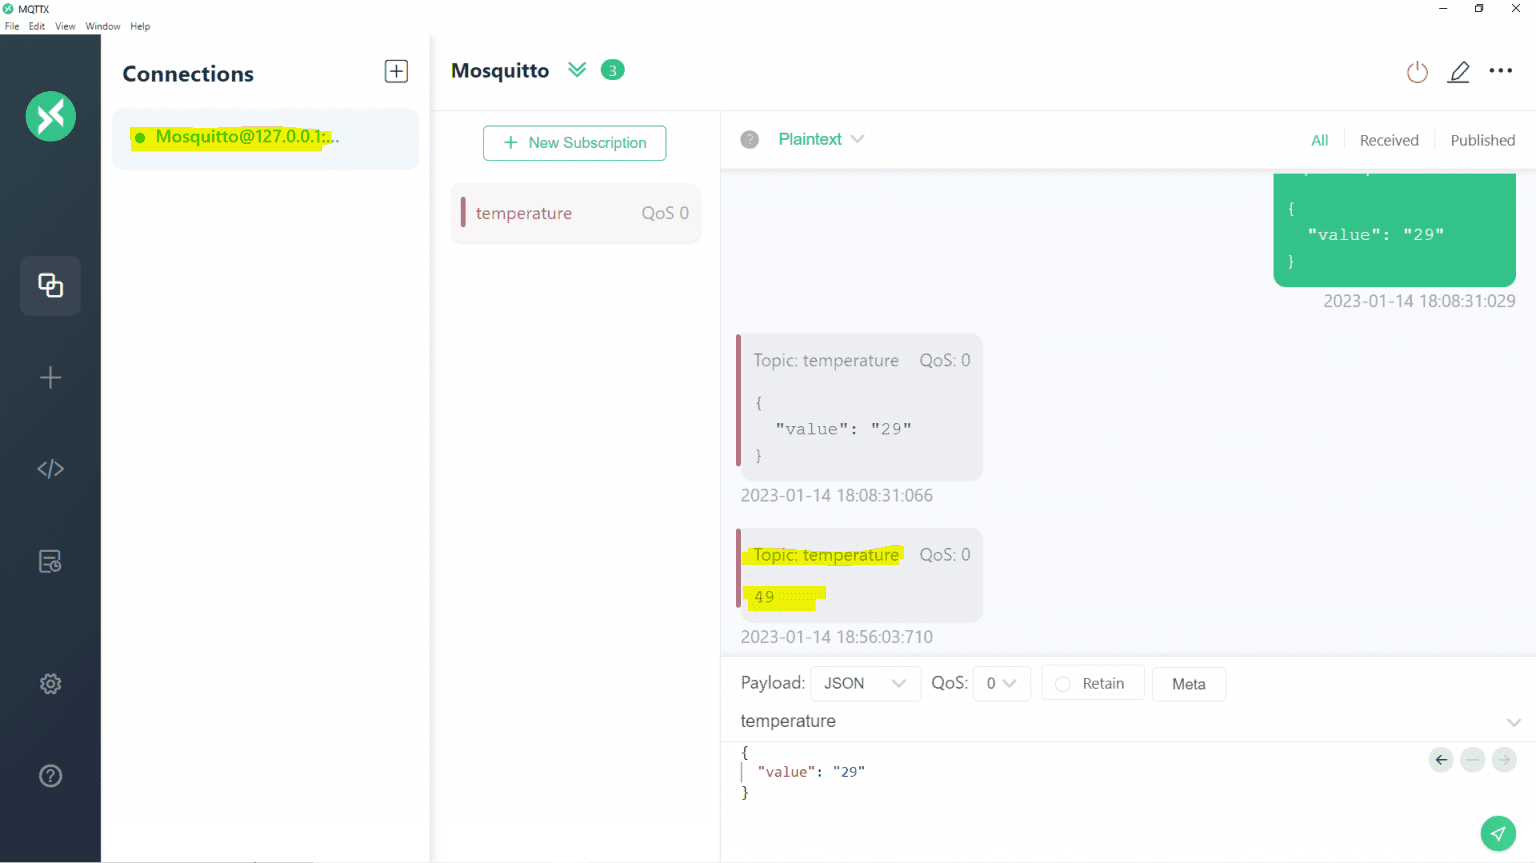Open the Script editor code icon
Image resolution: width=1536 pixels, height=863 pixels.
pyautogui.click(x=50, y=469)
